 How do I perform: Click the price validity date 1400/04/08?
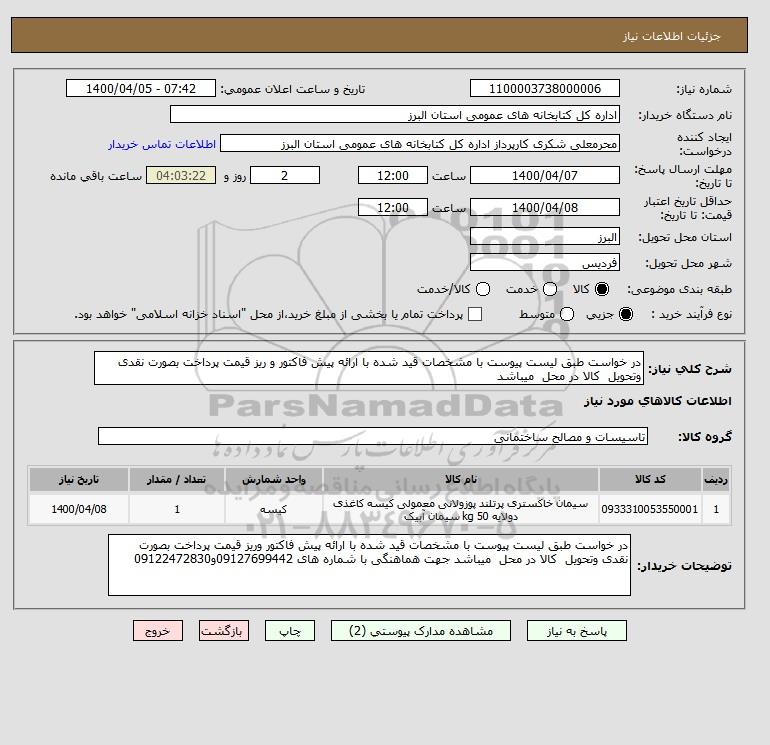coord(545,207)
